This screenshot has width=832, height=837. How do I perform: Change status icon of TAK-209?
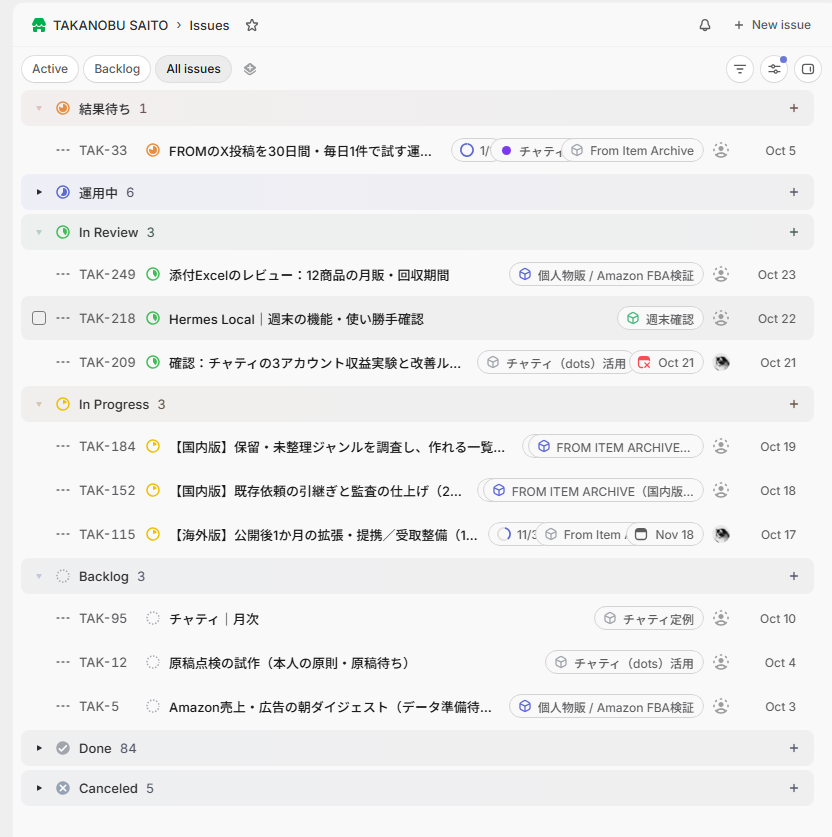[x=153, y=362]
